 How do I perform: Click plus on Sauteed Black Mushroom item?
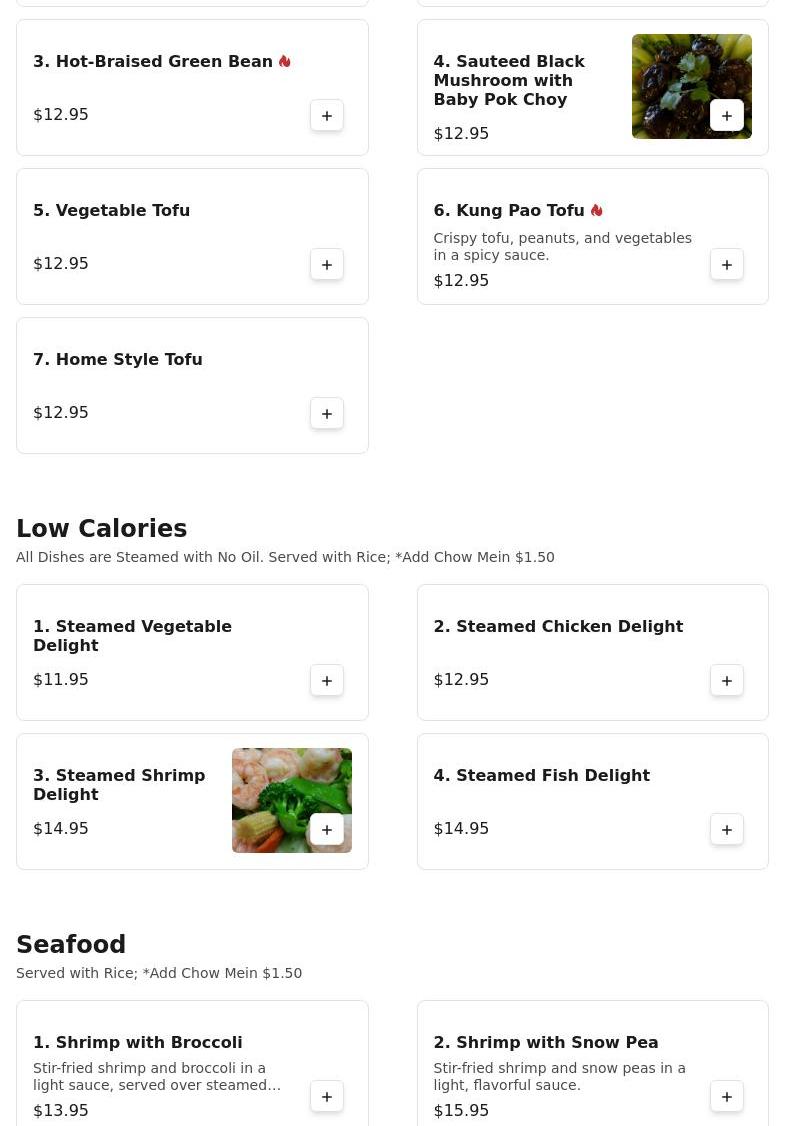pyautogui.click(x=727, y=116)
